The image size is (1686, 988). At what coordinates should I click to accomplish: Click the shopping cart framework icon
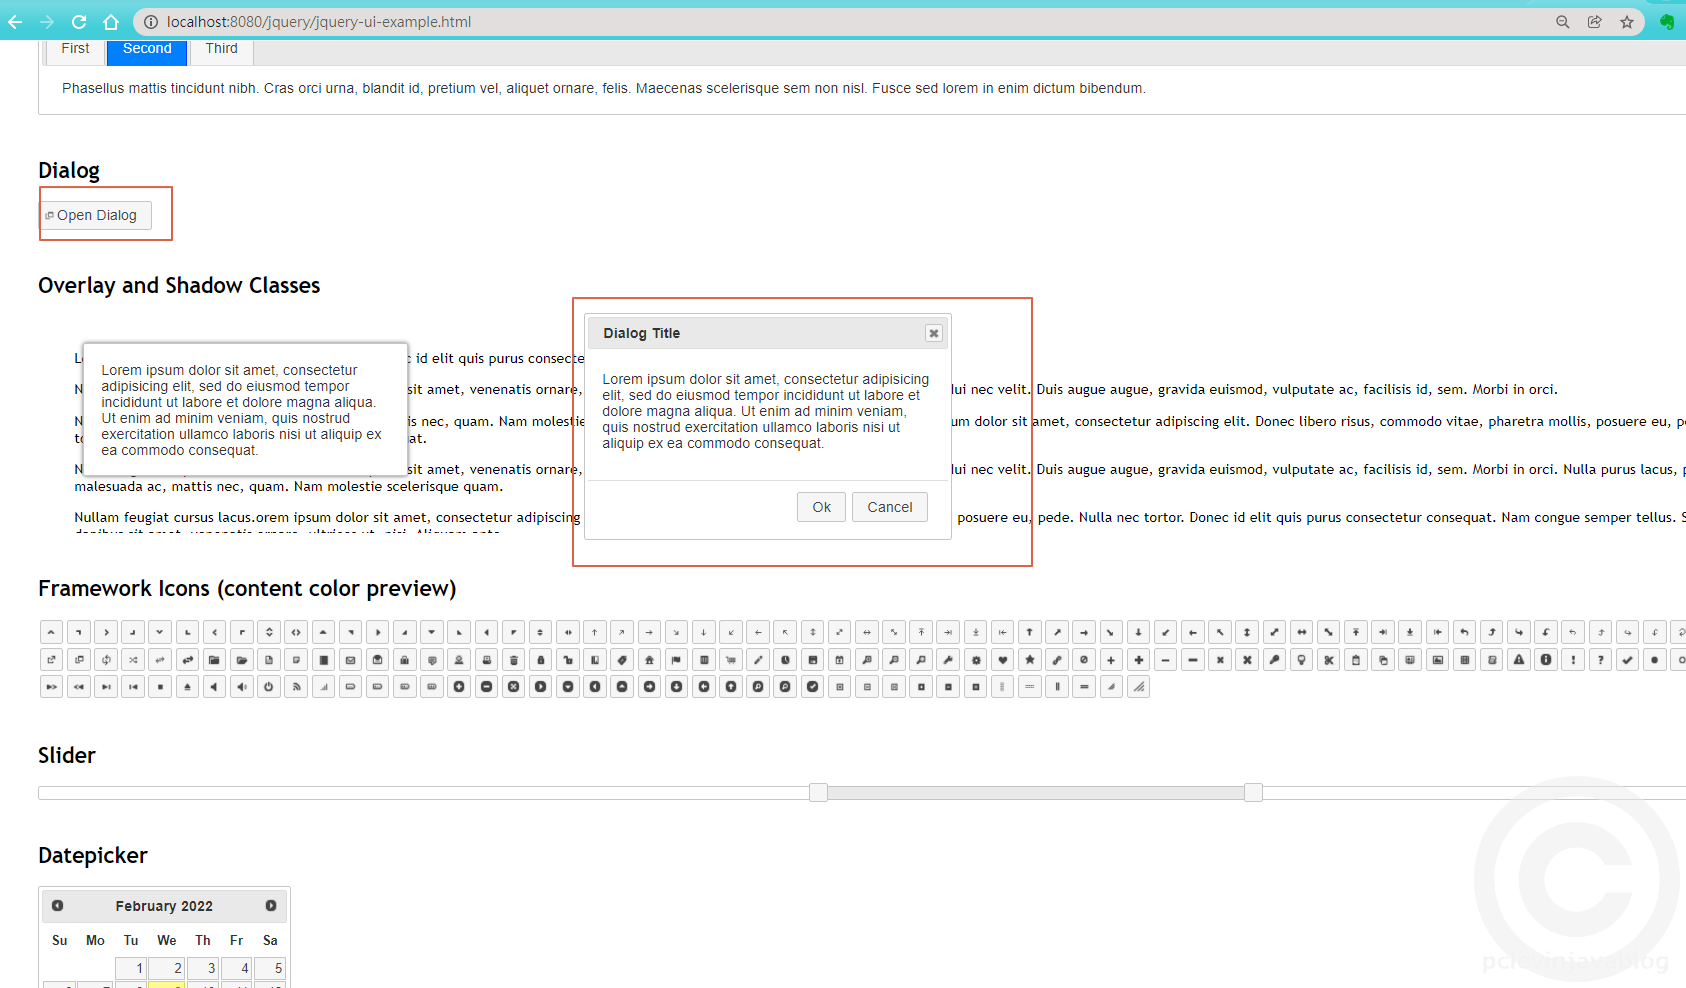(x=731, y=660)
